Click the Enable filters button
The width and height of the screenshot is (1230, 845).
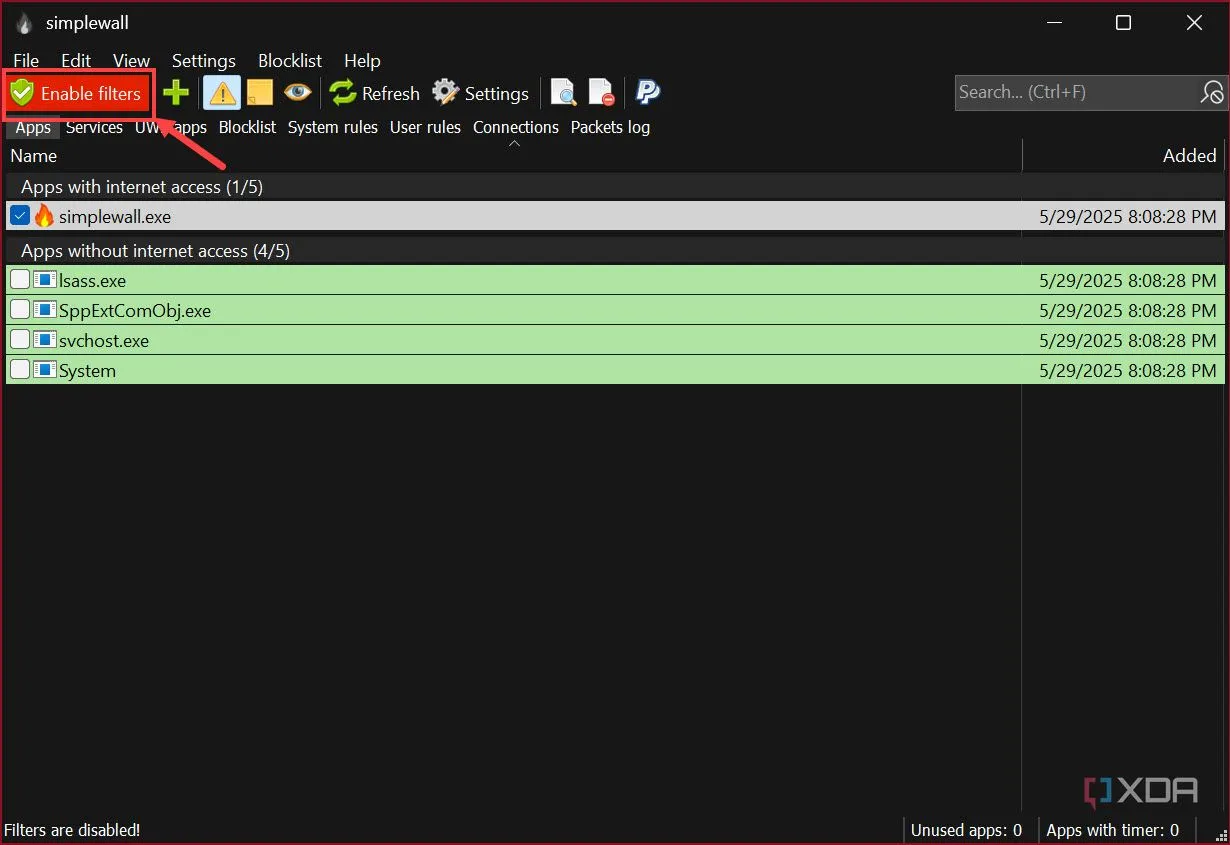tap(78, 94)
